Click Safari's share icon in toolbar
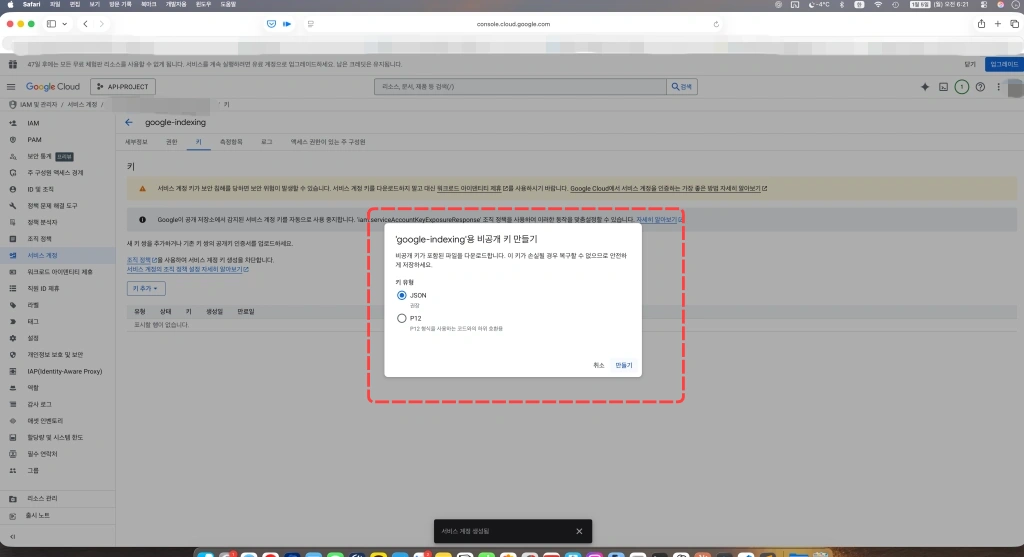Screen dimensions: 1024x557 pos(981,23)
